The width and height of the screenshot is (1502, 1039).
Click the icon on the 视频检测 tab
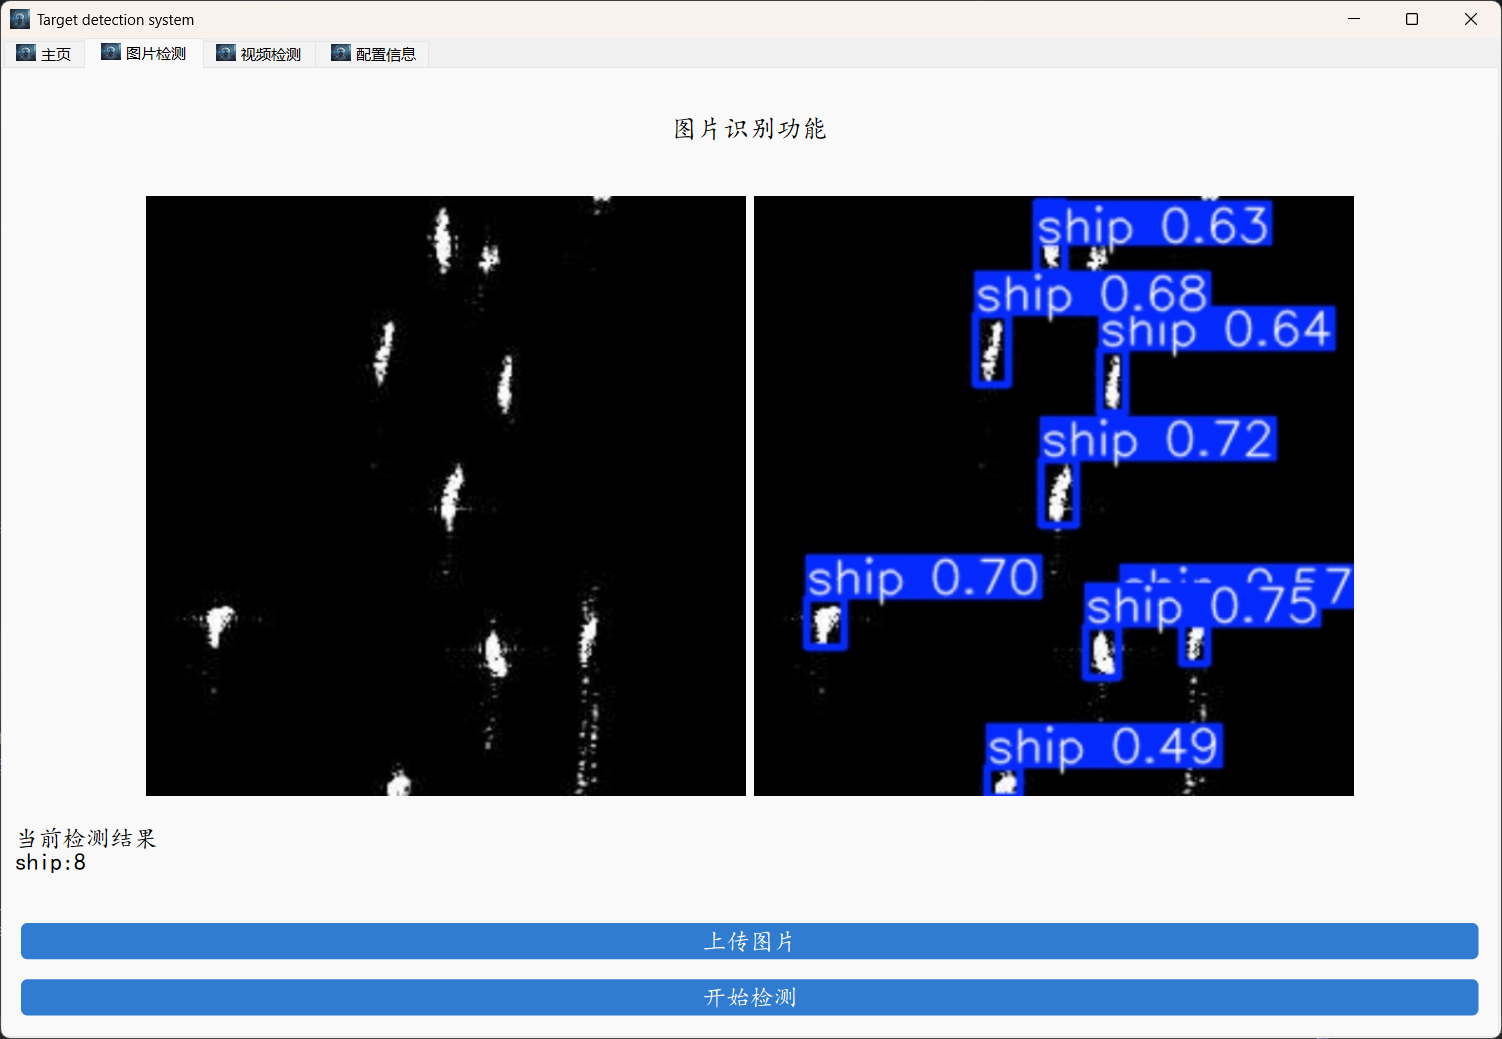tap(225, 53)
